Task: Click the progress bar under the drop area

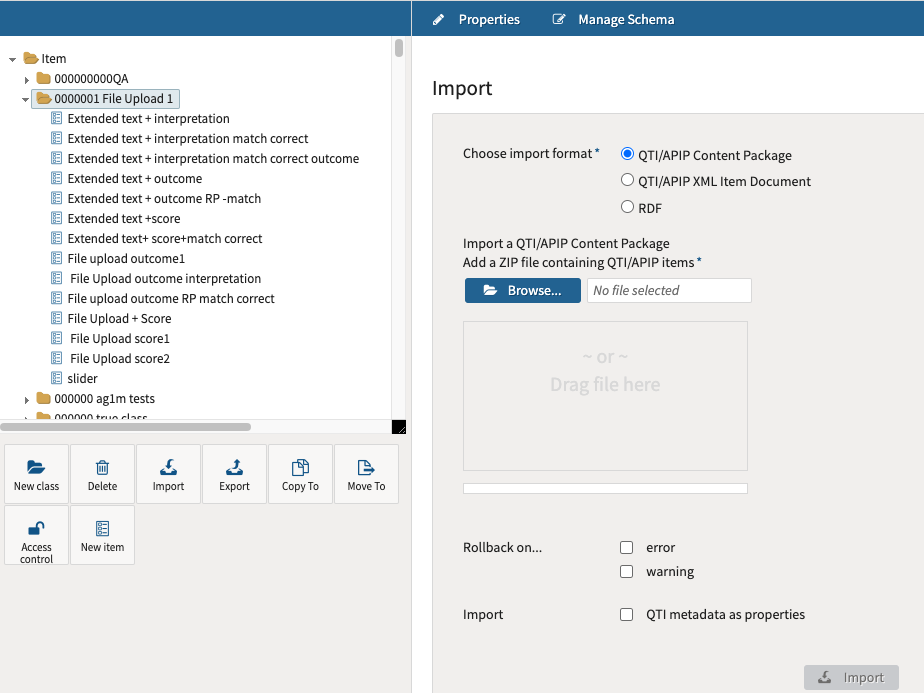Action: tap(604, 488)
